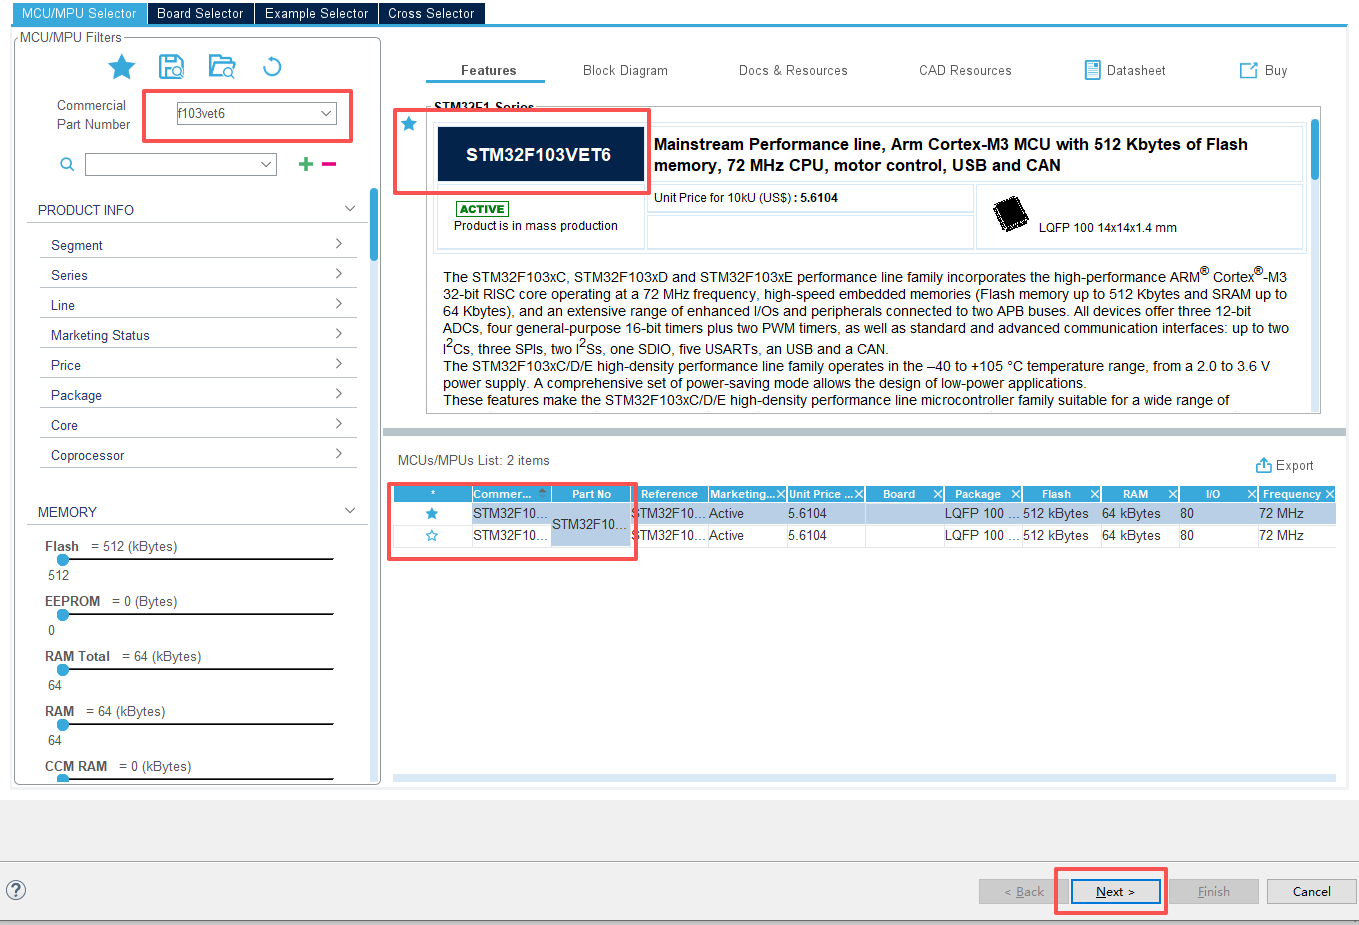Reset all MCU filters (circular arrow icon)
This screenshot has width=1359, height=925.
[272, 67]
